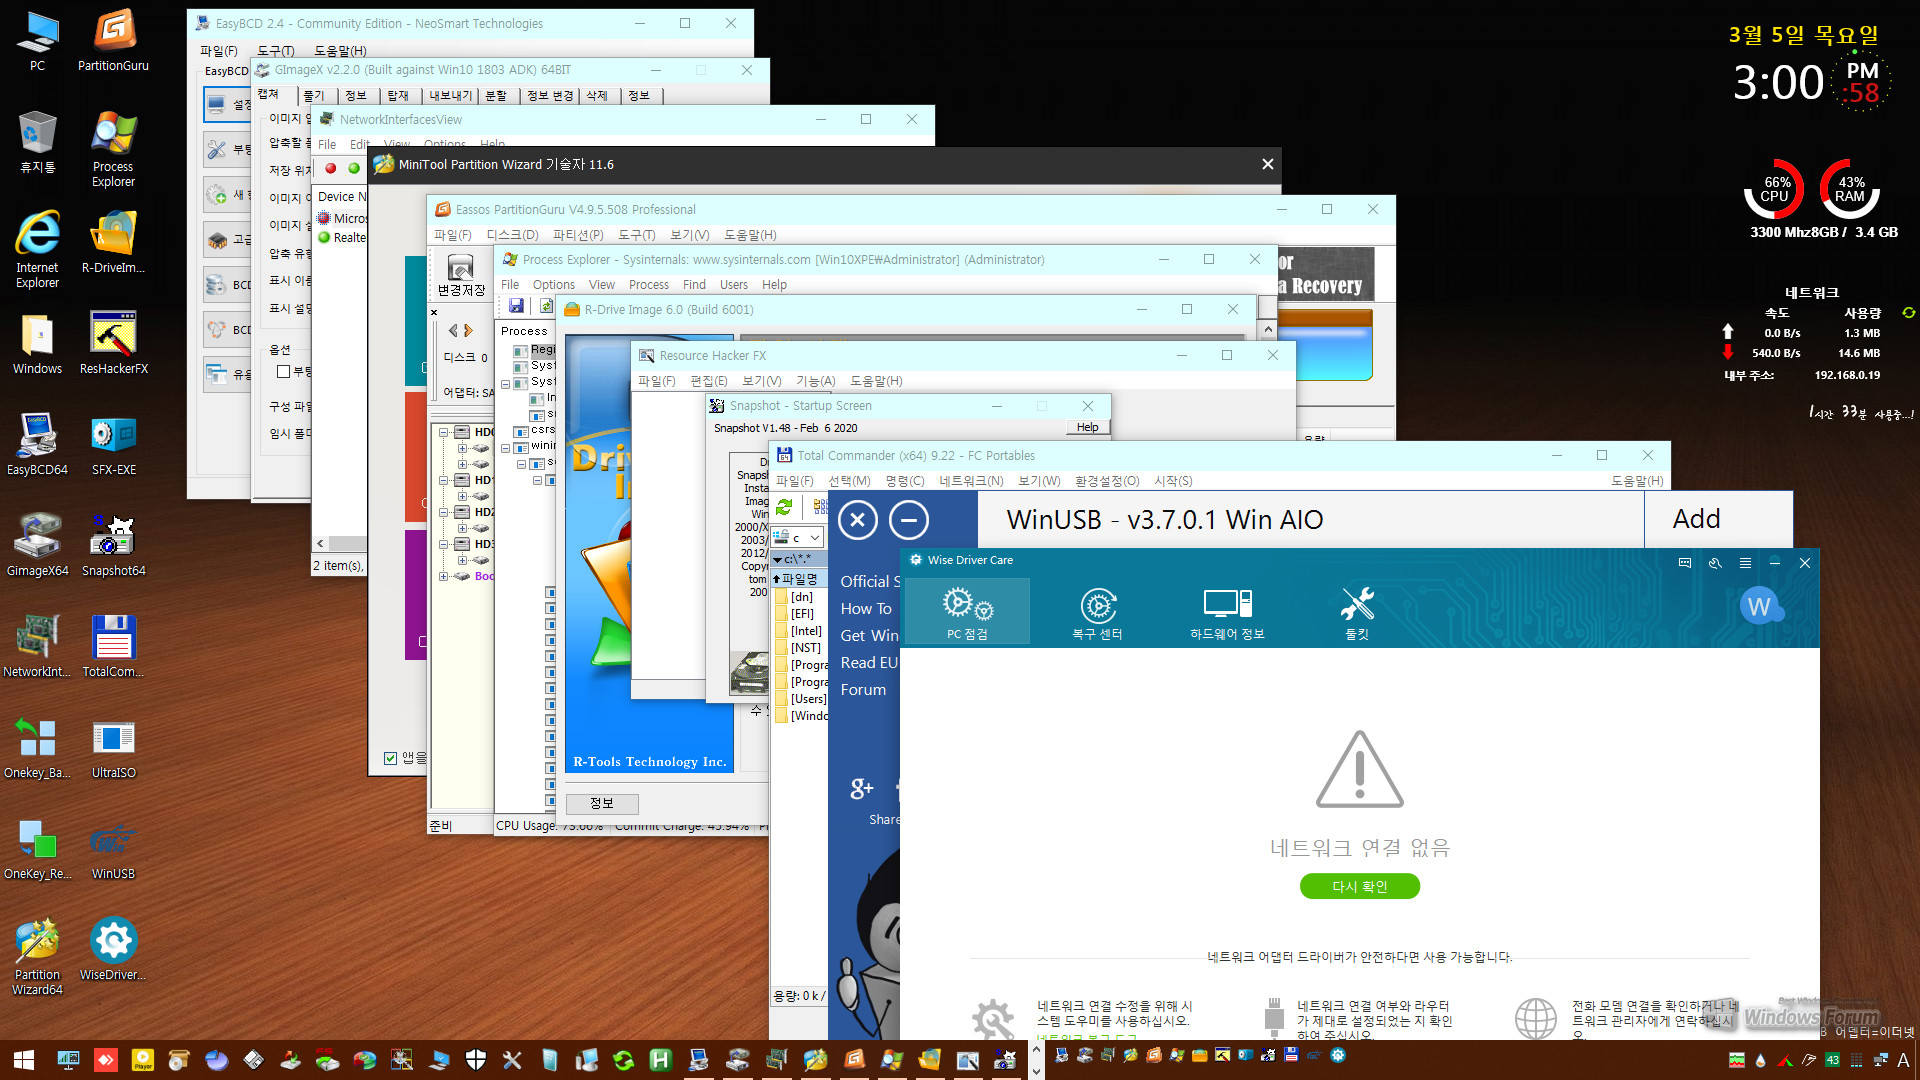Open Snapshot64 desktop icon
Screen dimensions: 1920x1080
coord(113,545)
